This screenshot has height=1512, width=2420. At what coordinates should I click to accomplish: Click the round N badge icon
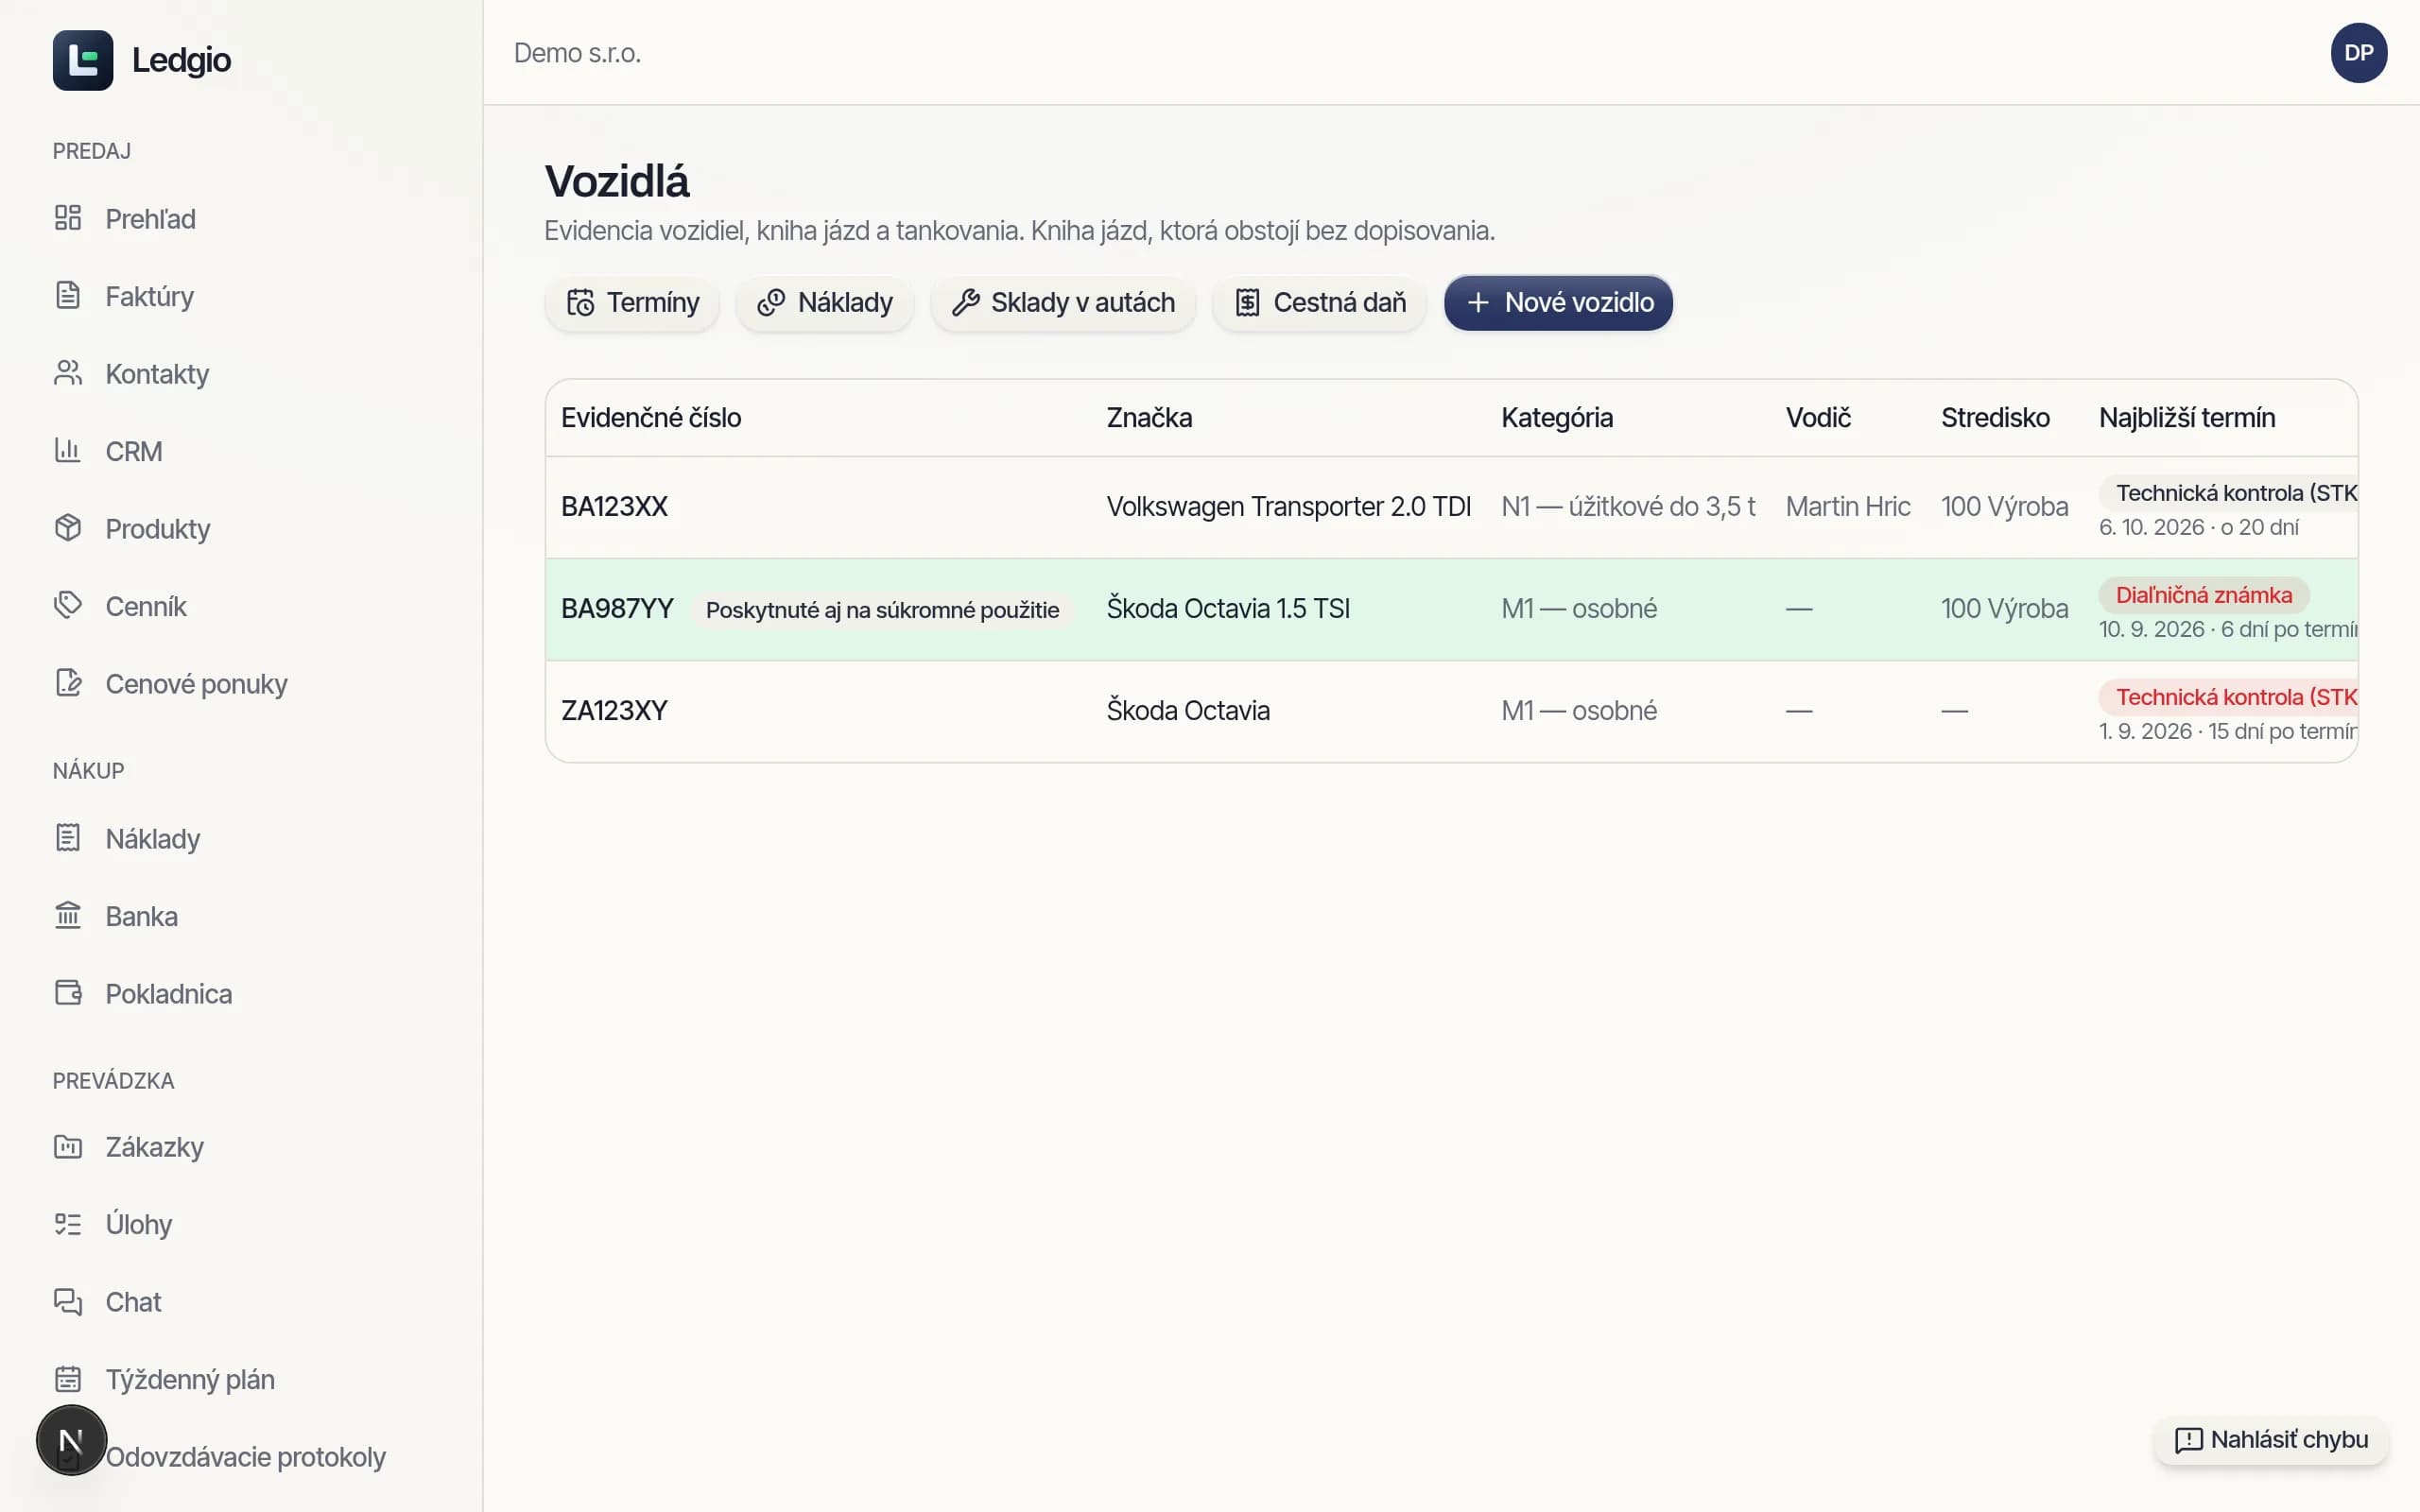click(71, 1440)
